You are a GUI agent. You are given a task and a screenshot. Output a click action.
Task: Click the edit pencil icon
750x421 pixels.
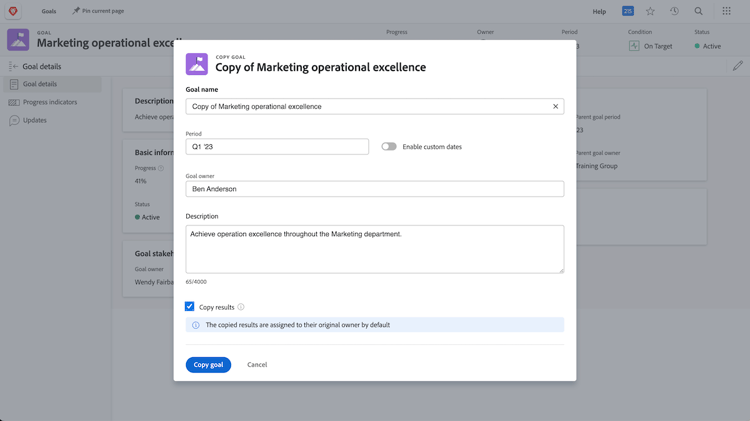tap(737, 66)
